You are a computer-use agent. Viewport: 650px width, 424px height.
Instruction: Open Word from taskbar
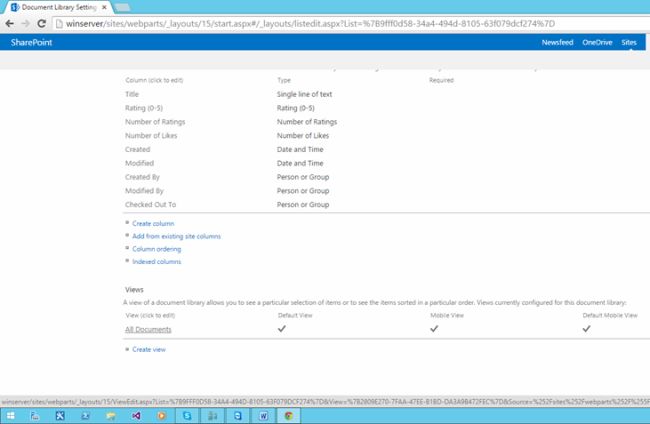tap(263, 416)
